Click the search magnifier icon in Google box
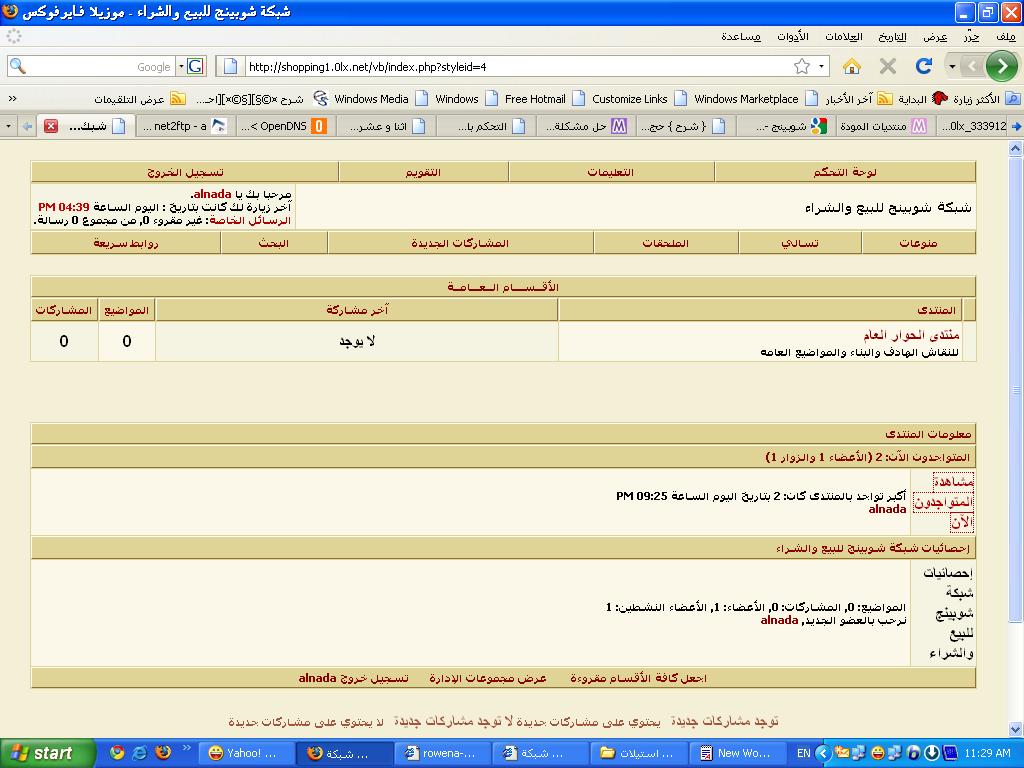This screenshot has height=768, width=1024. click(17, 67)
